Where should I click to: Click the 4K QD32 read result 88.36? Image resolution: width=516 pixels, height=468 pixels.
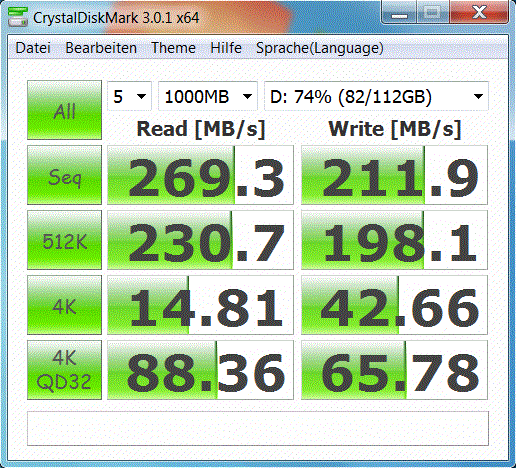200,370
